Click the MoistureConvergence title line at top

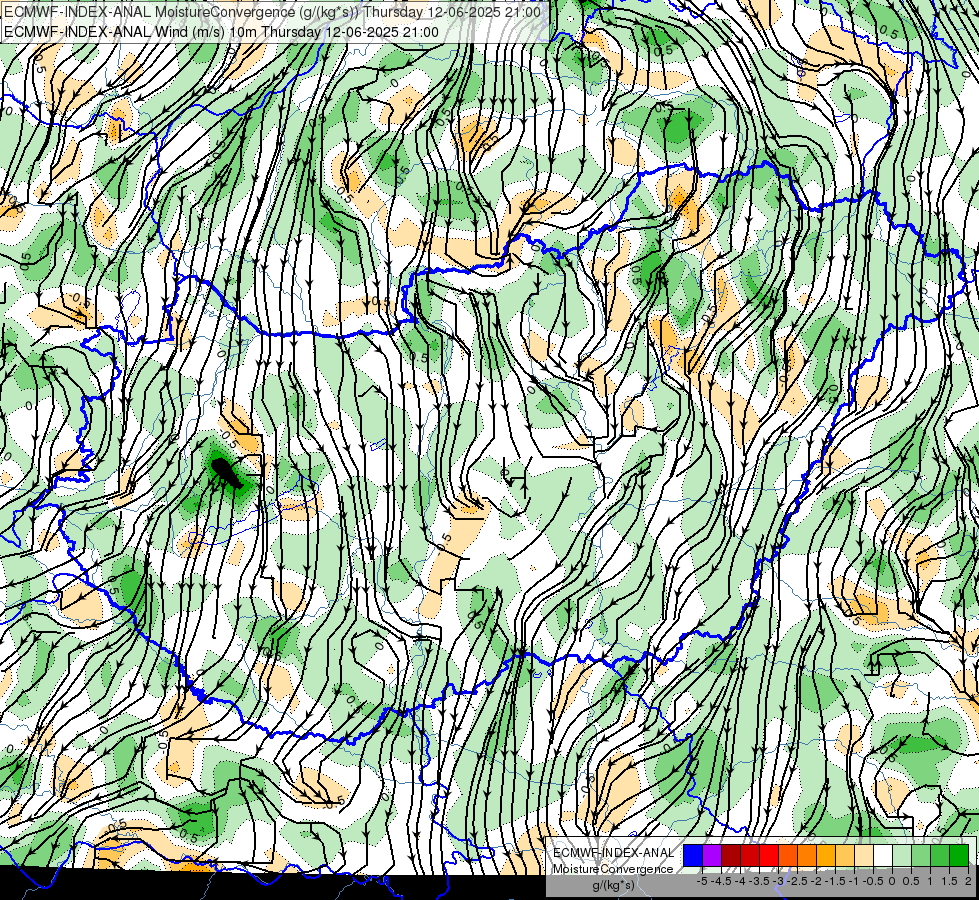[x=273, y=11]
